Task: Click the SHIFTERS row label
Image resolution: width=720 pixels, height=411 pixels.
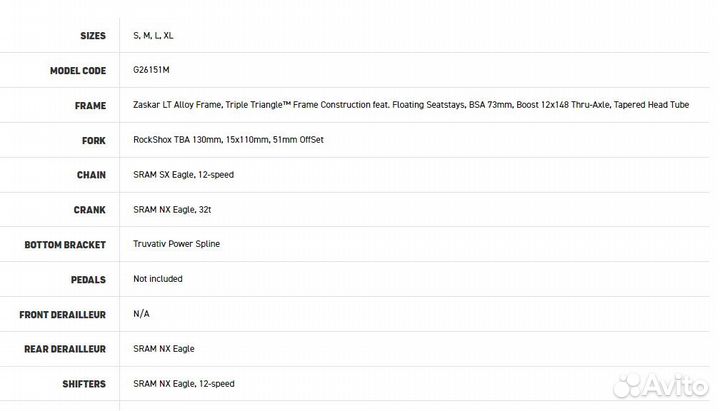Action: (x=82, y=383)
